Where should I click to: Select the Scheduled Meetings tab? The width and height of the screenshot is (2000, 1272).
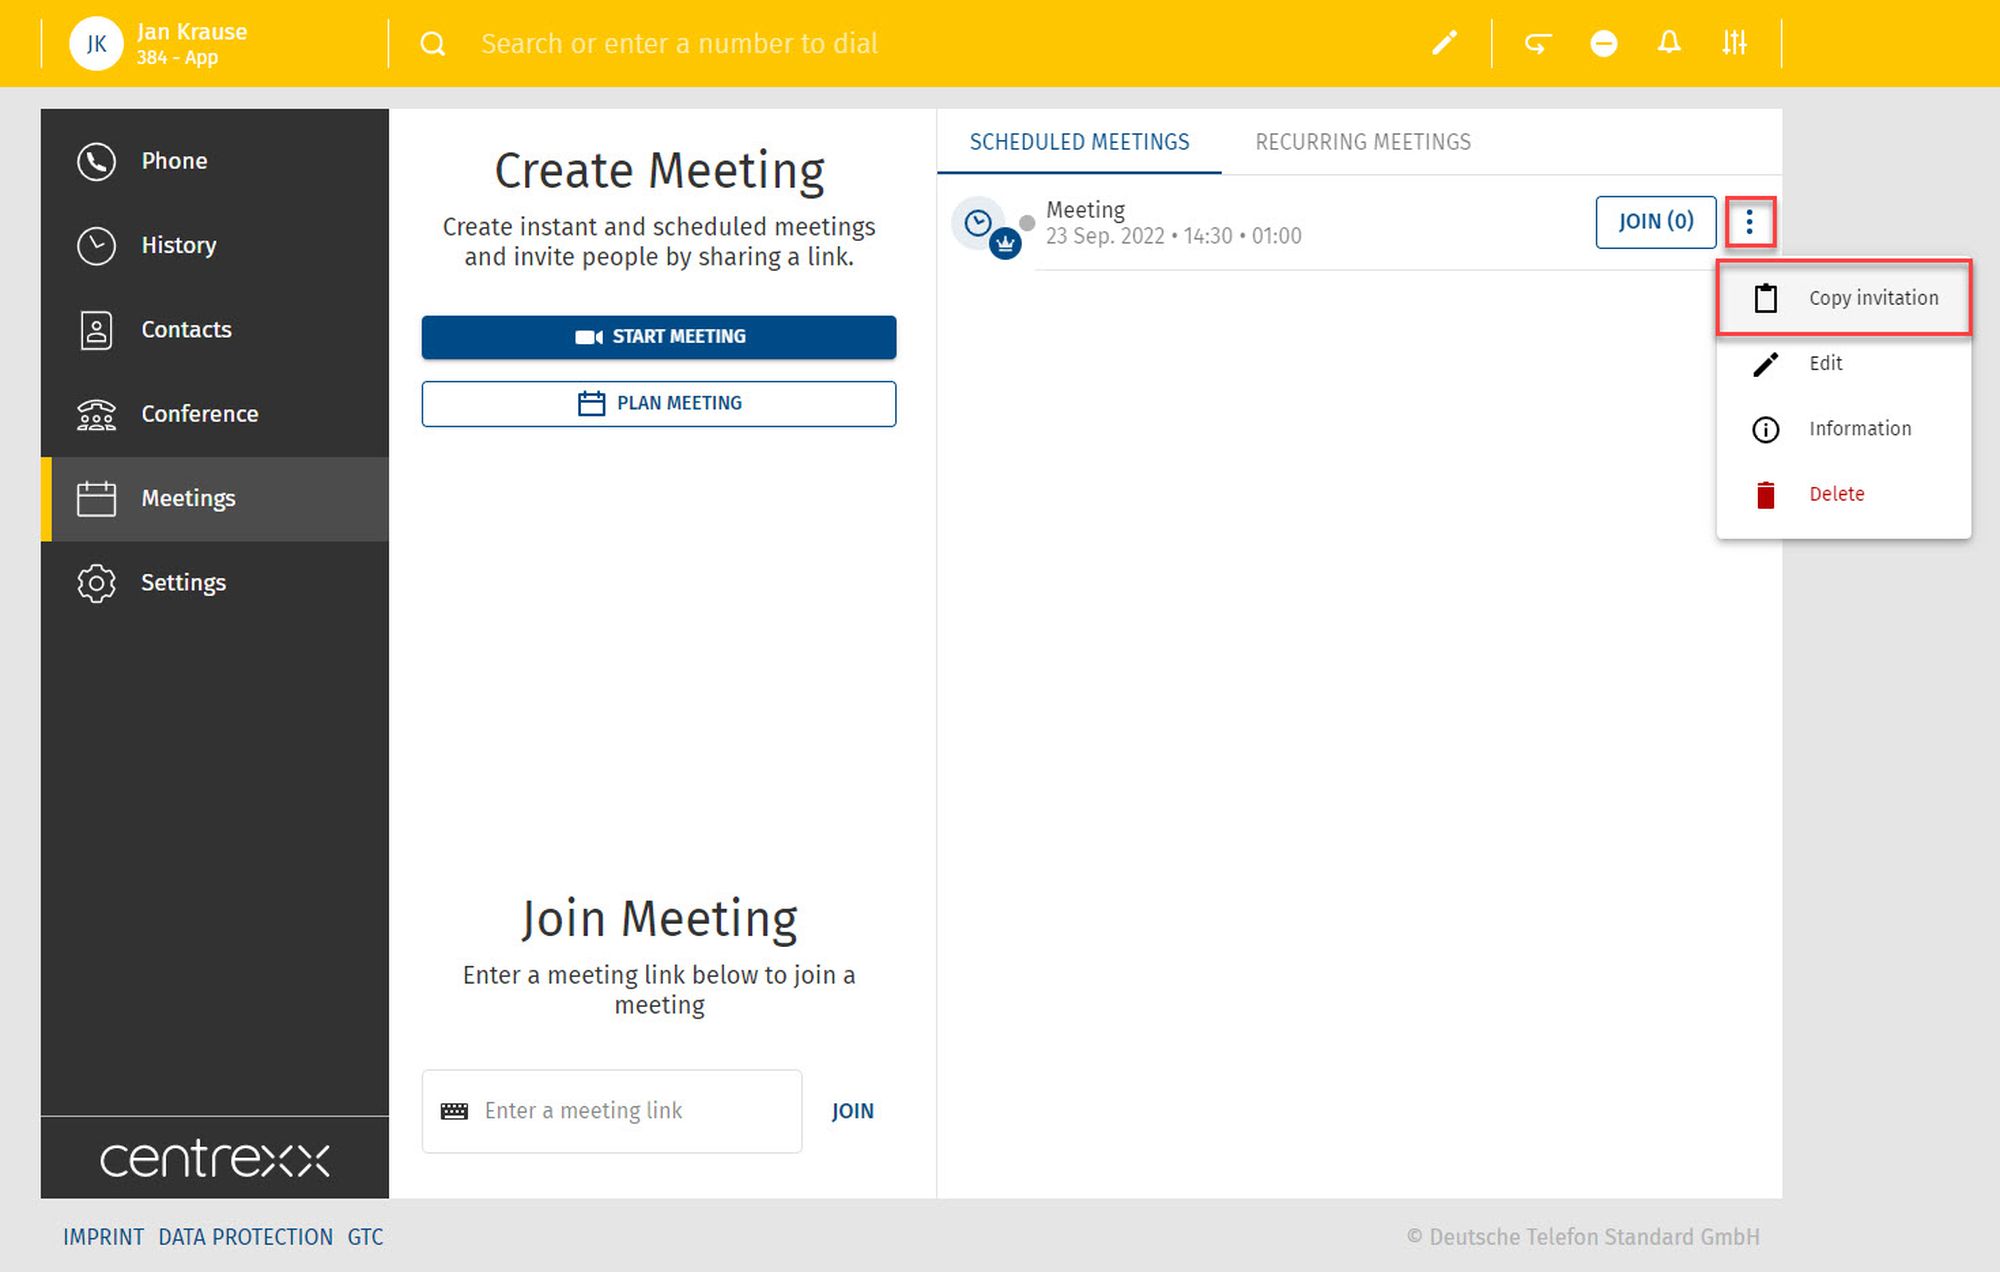(1079, 142)
